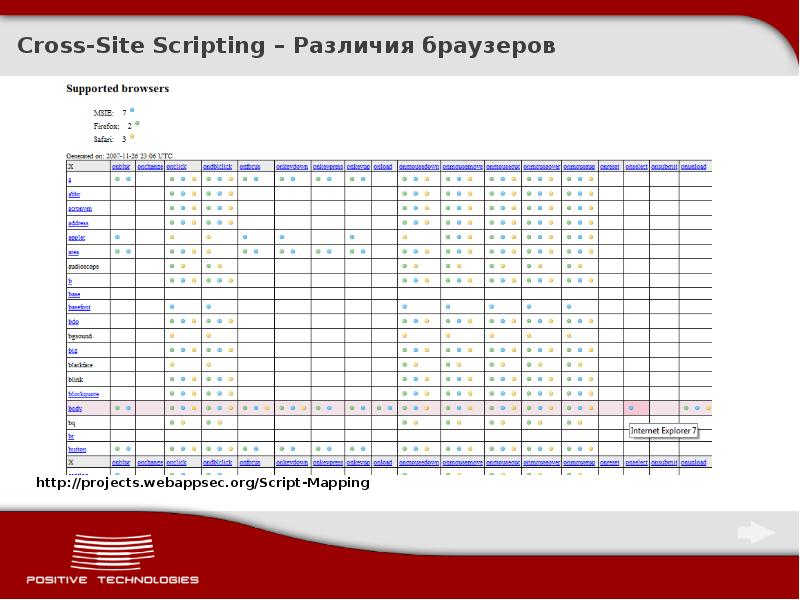
Task: Open the onunload column header link
Action: [694, 167]
